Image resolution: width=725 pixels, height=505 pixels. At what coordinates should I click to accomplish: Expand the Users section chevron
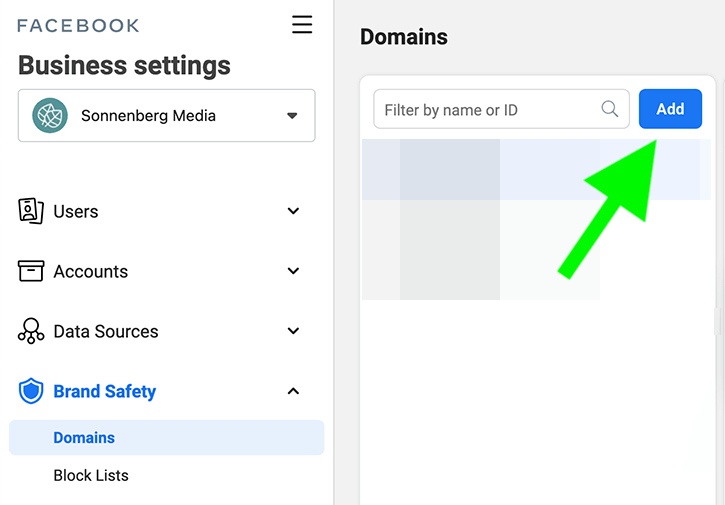(293, 211)
